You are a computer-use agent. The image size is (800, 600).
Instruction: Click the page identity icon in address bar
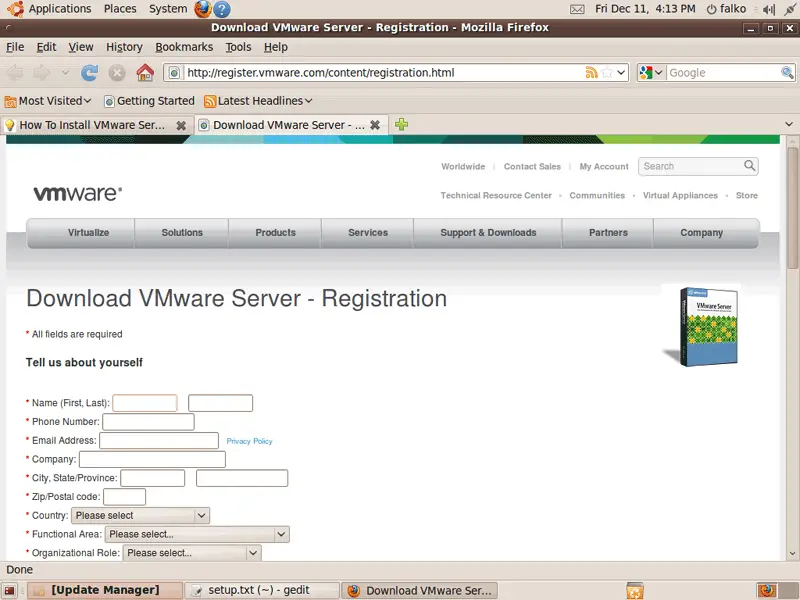tap(174, 72)
